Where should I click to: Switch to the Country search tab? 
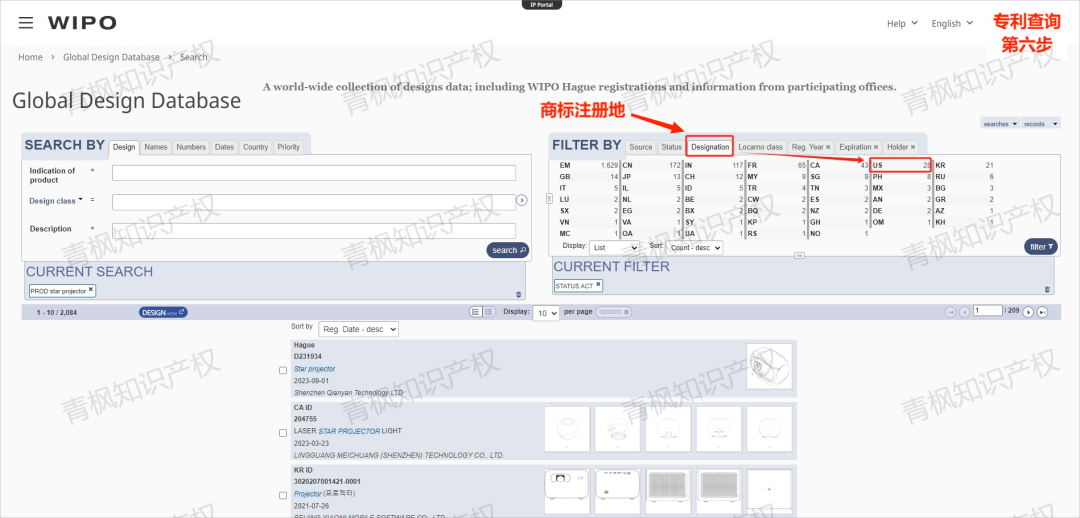(256, 147)
